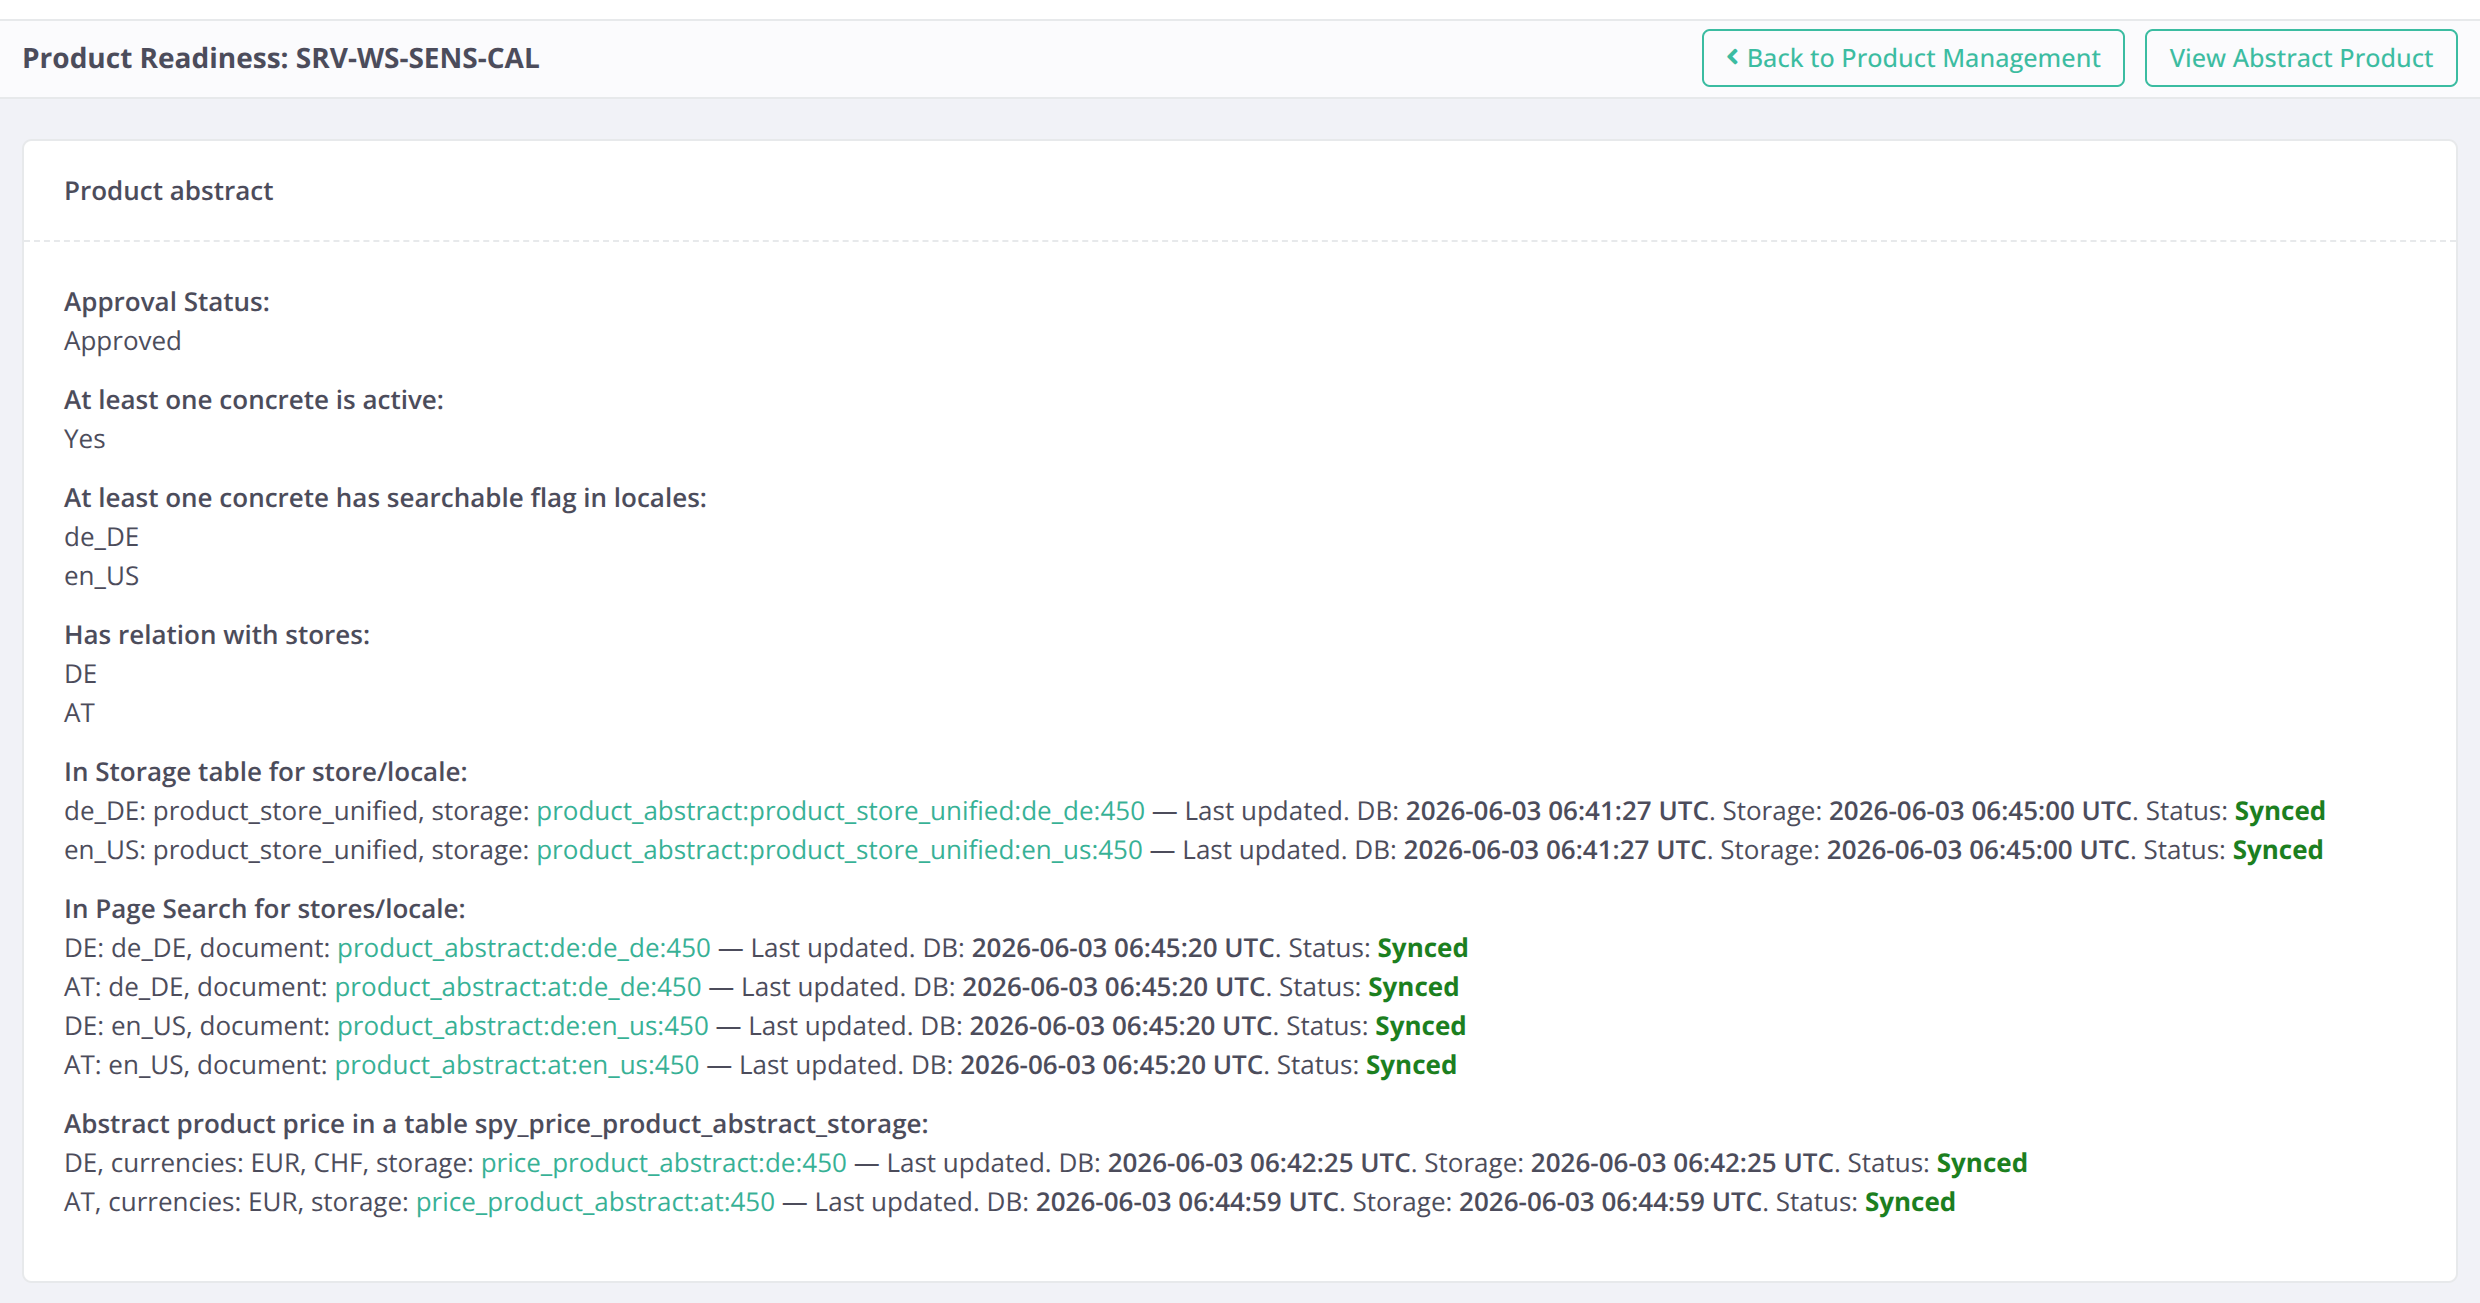Click the 'At least one concrete is active' label
This screenshot has height=1303, width=2480.
254,399
